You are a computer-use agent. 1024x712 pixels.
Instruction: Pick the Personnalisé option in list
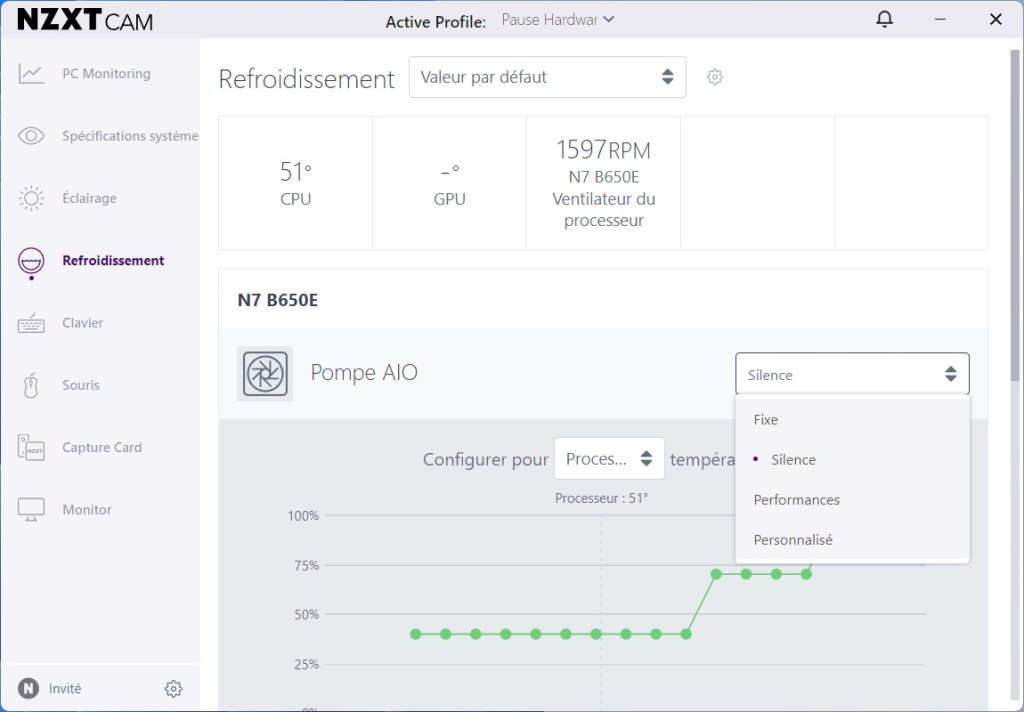(793, 540)
